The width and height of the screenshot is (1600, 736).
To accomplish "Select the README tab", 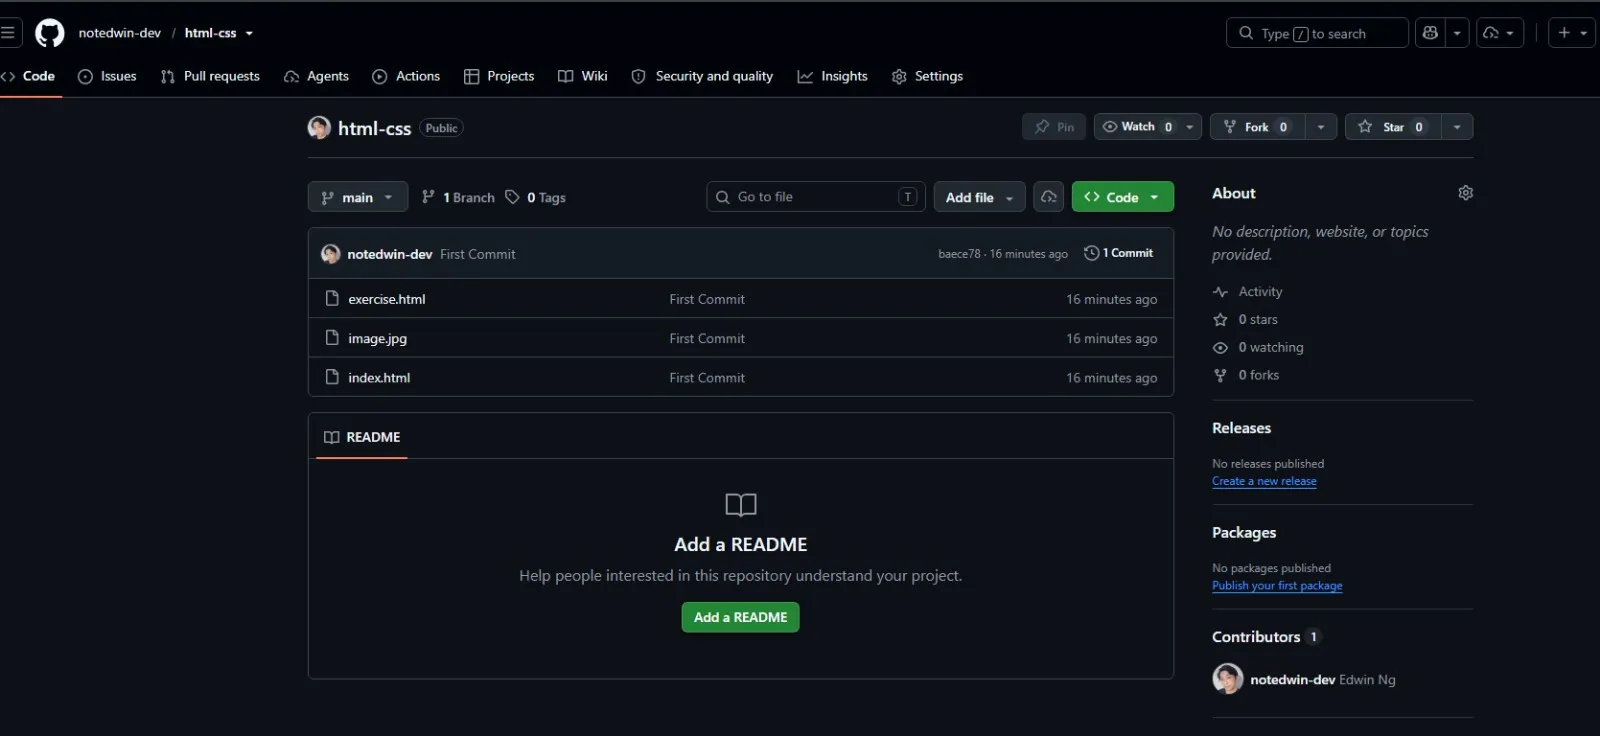I will point(362,437).
